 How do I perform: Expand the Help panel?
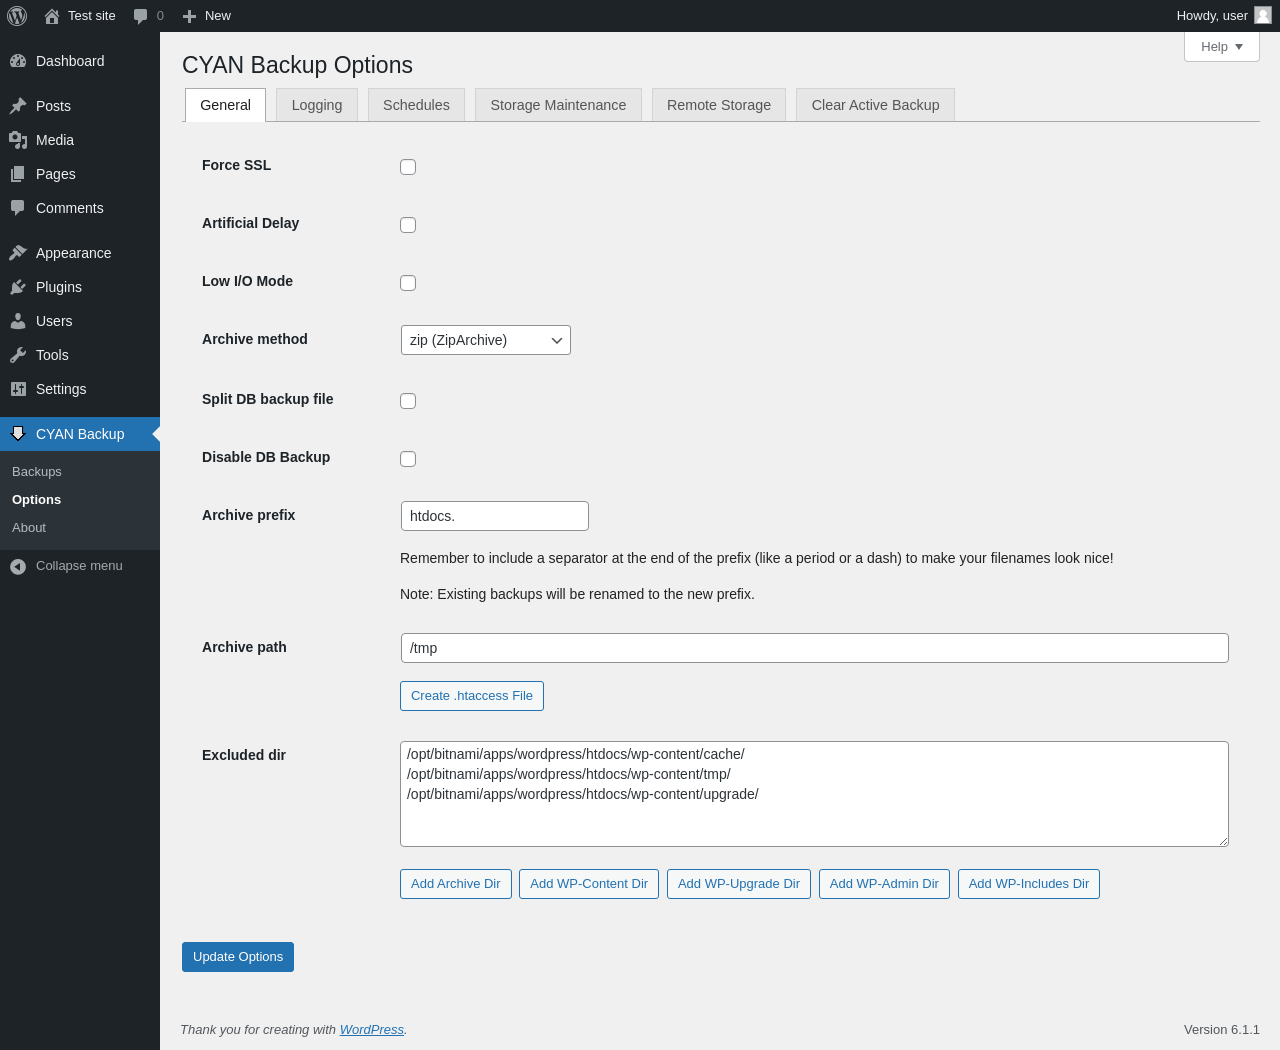pos(1221,47)
